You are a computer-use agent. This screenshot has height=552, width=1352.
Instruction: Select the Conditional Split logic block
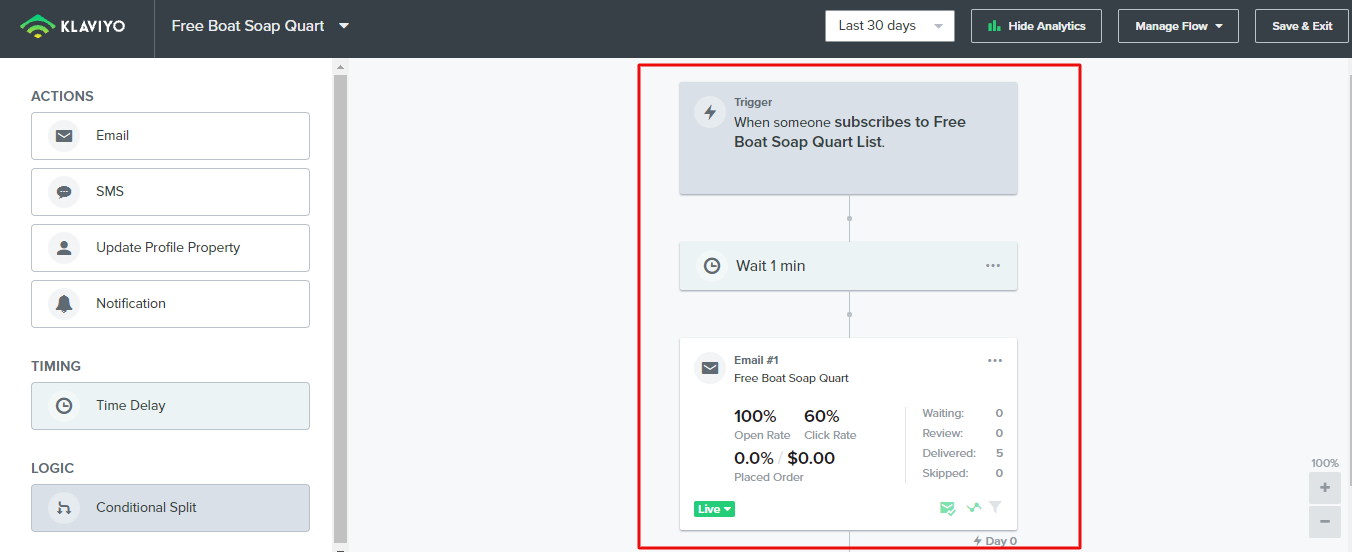(x=170, y=508)
